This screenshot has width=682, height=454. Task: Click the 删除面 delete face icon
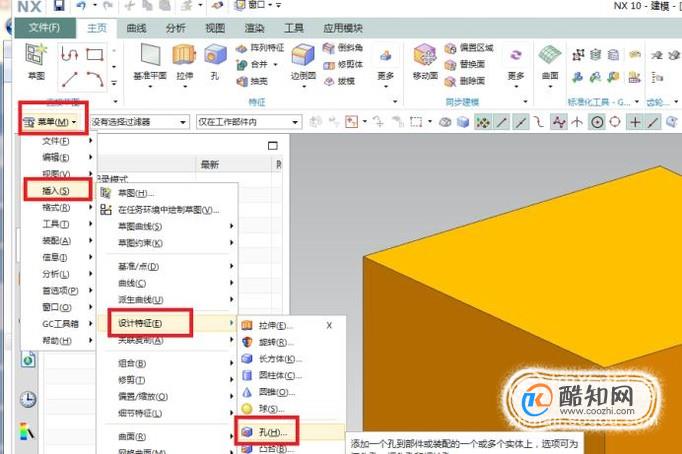click(x=450, y=81)
